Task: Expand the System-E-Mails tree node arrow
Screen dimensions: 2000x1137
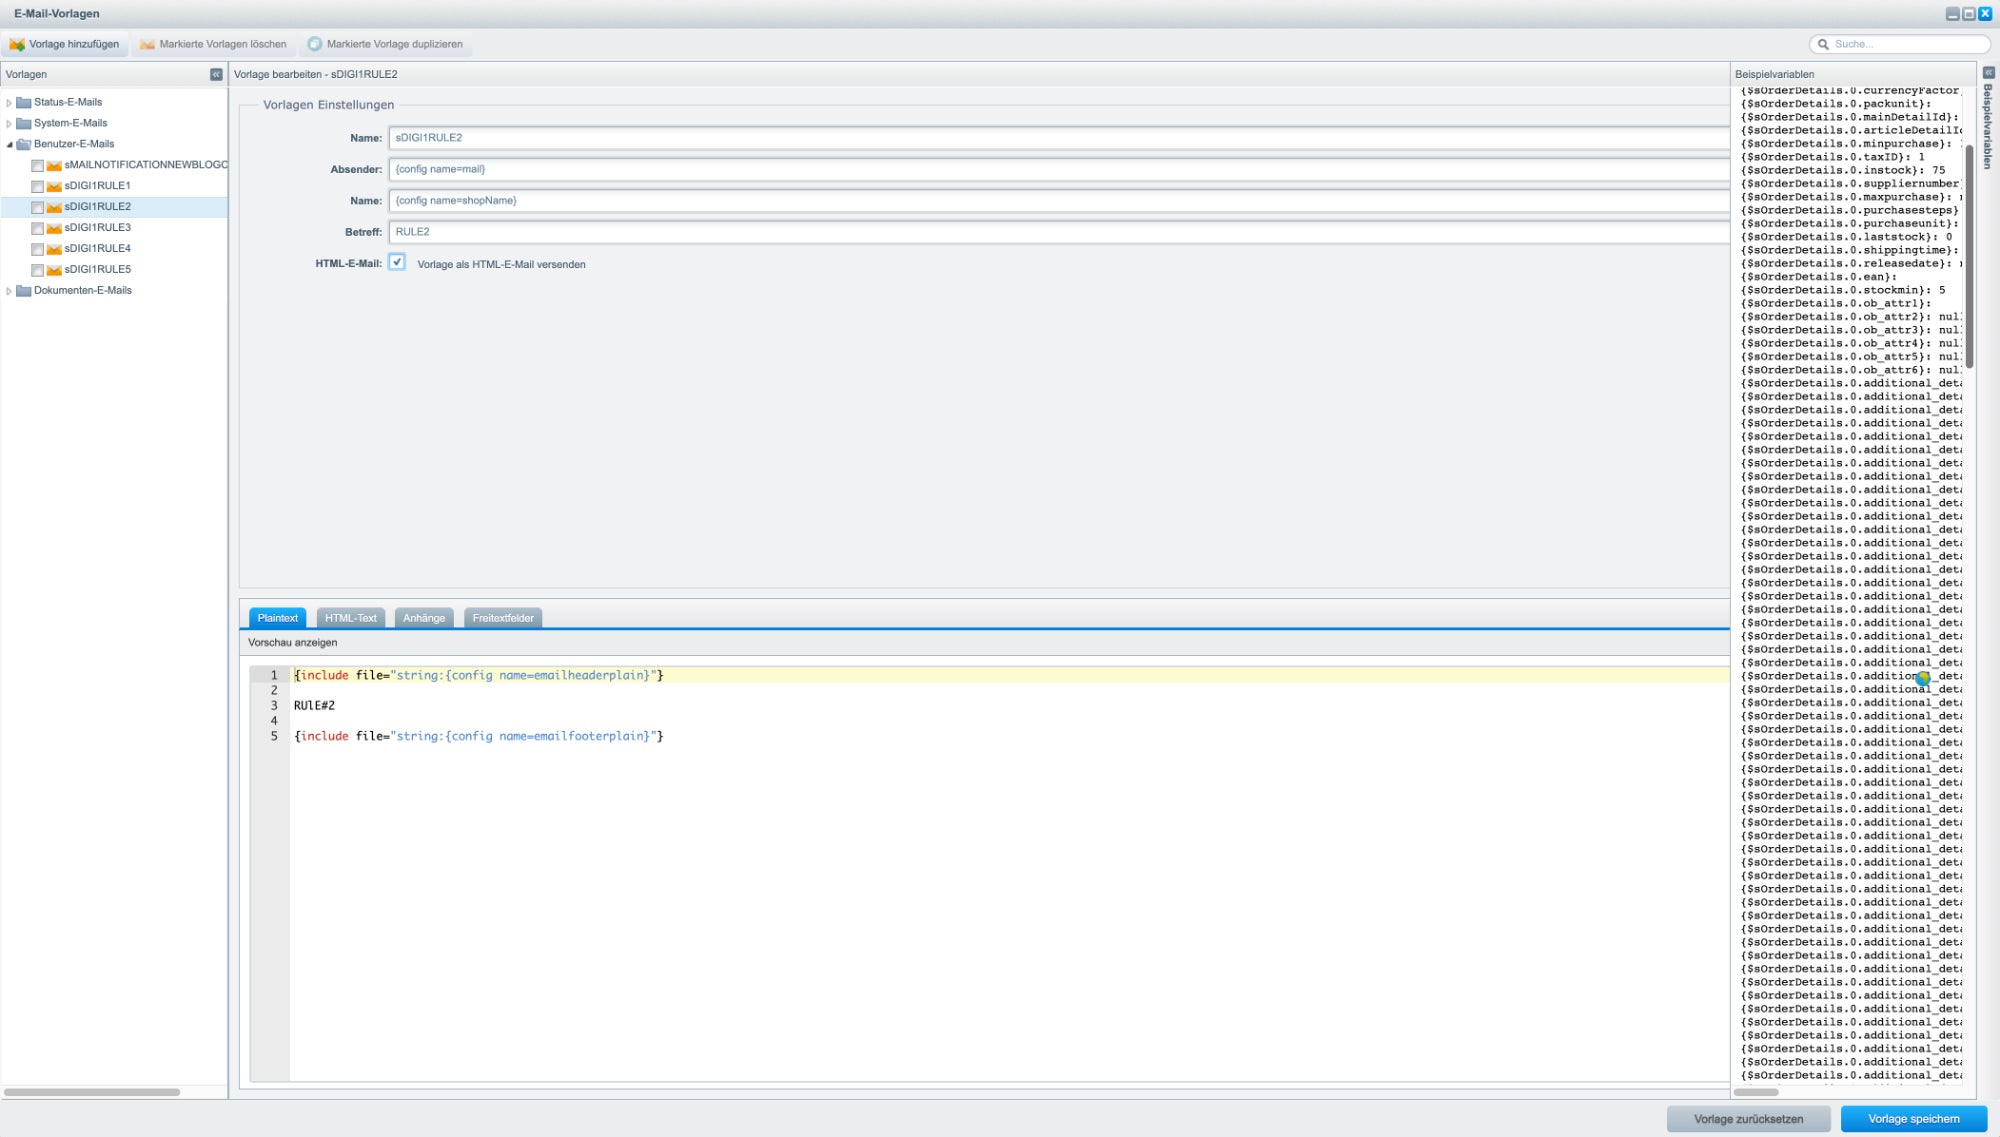Action: [x=9, y=123]
